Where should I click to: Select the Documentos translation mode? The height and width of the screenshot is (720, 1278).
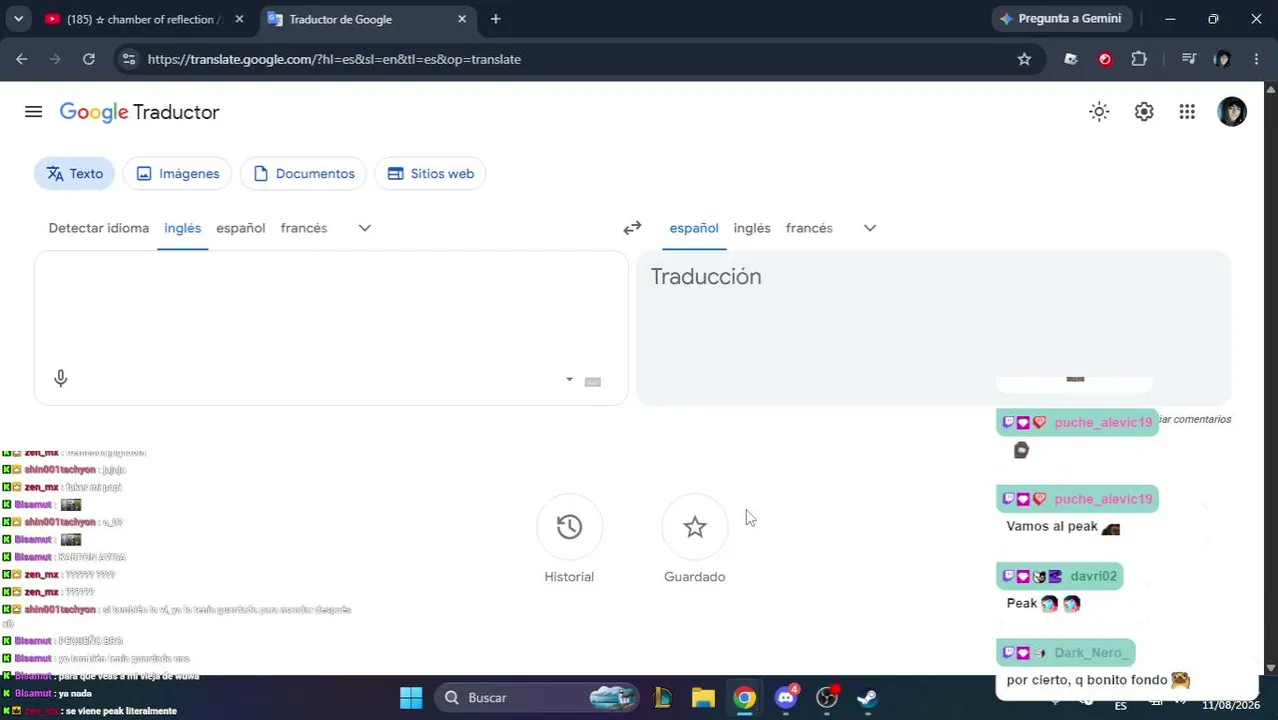coord(304,173)
